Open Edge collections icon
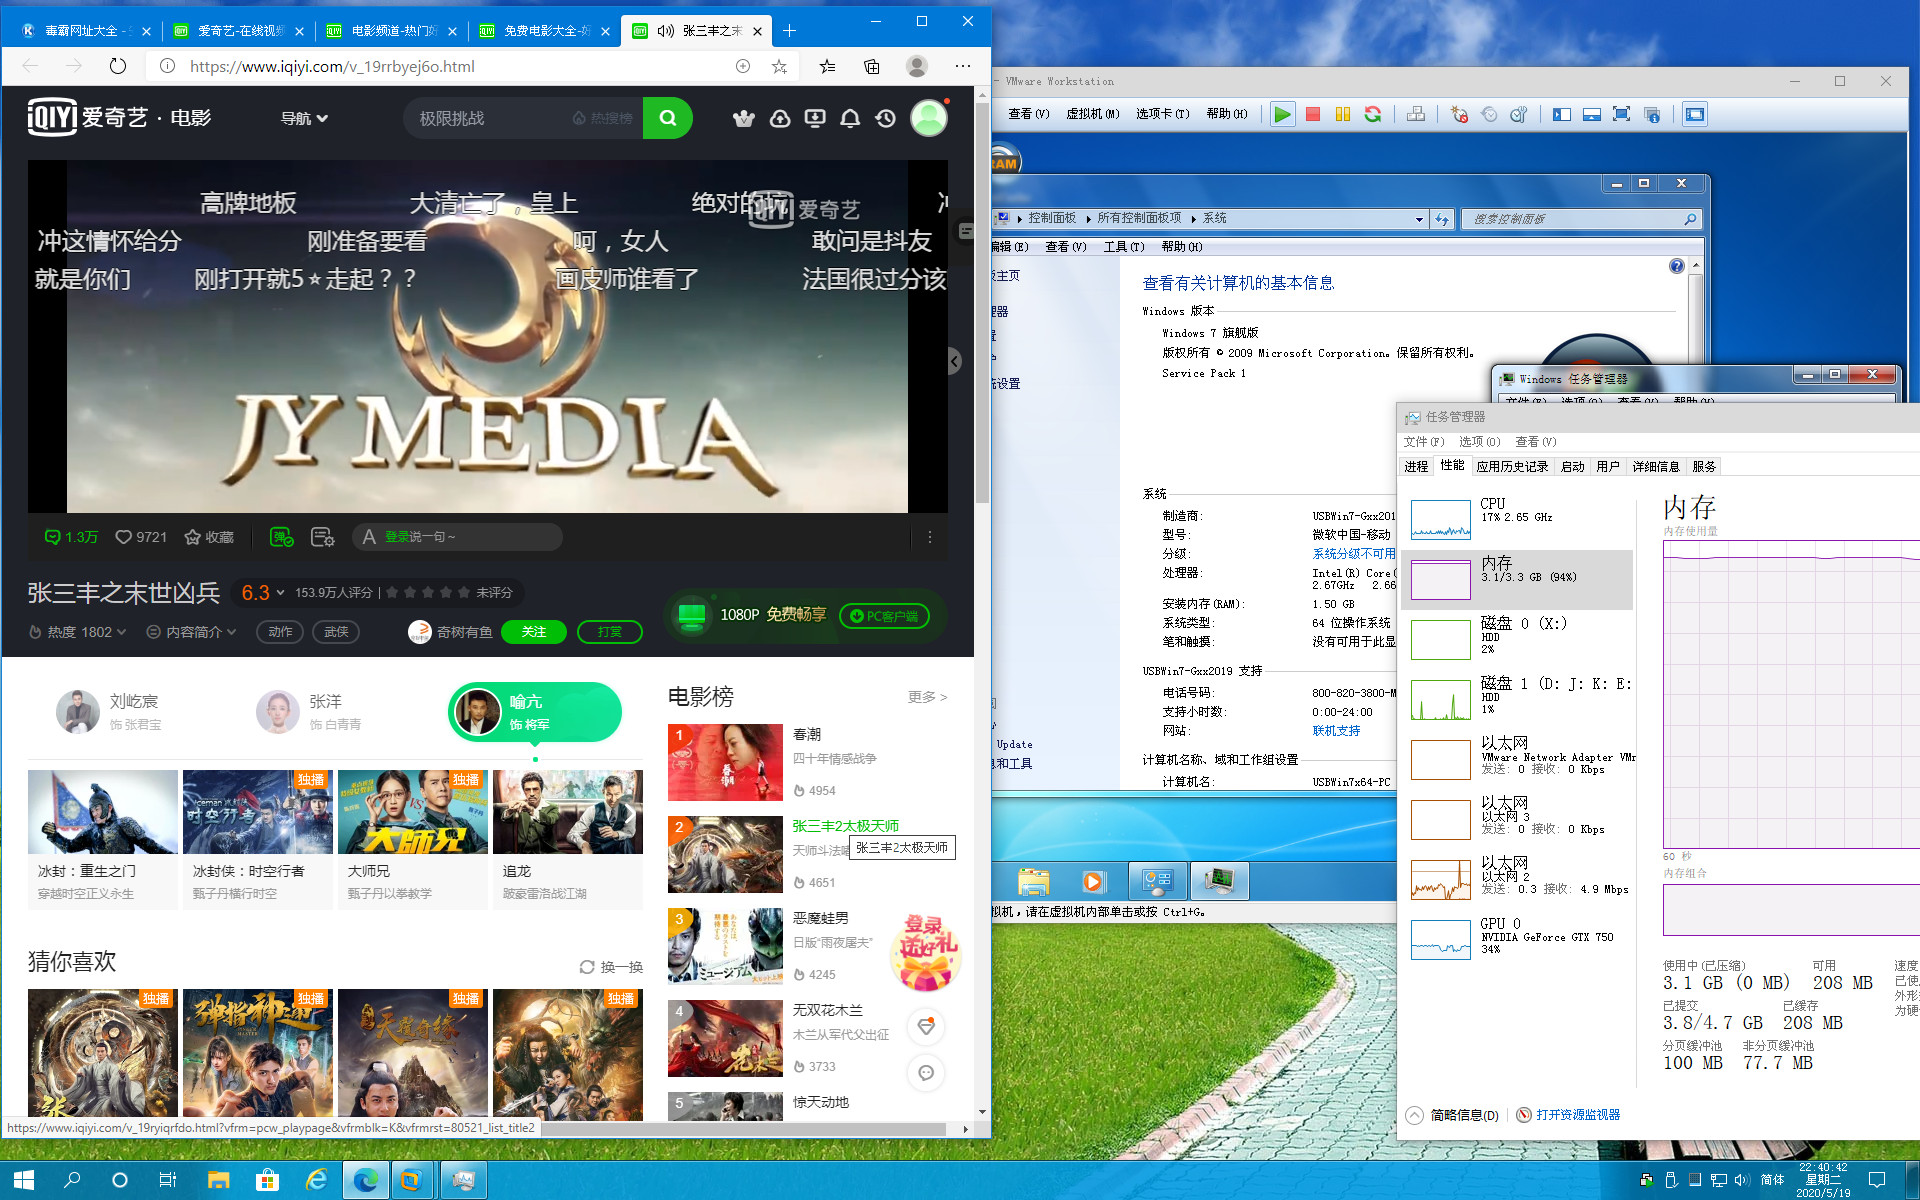Image resolution: width=1920 pixels, height=1200 pixels. (x=872, y=66)
